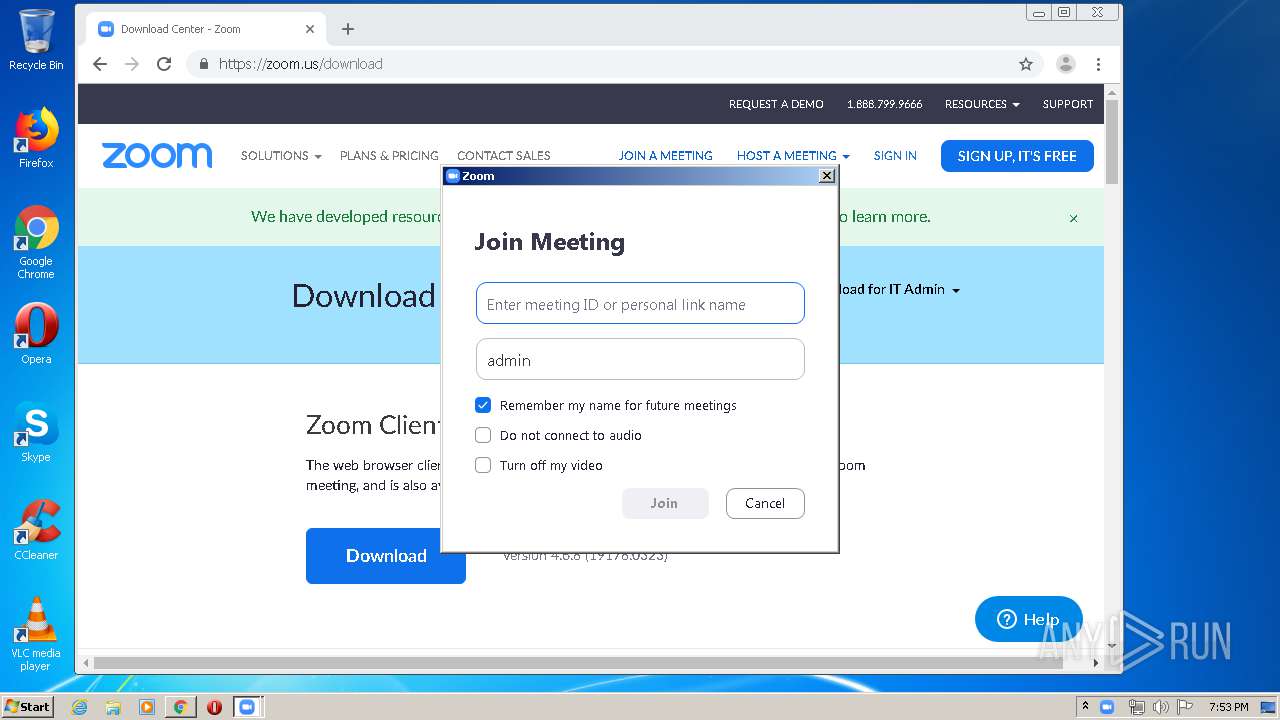Screen dimensions: 1280x720
Task: Click the Chrome address bar URL
Action: point(300,64)
